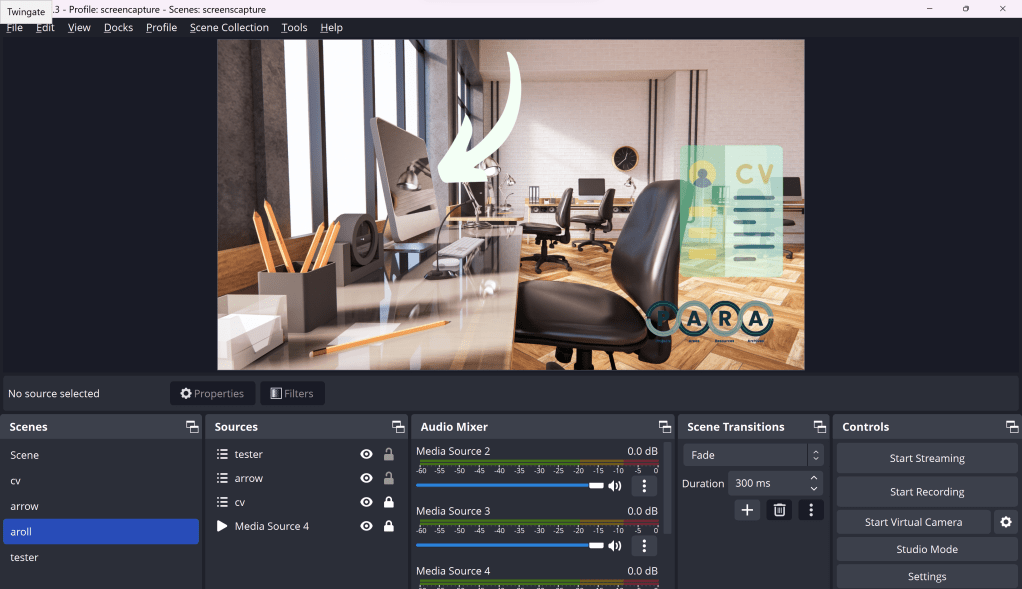
Task: Open the Profile menu
Action: pos(161,27)
